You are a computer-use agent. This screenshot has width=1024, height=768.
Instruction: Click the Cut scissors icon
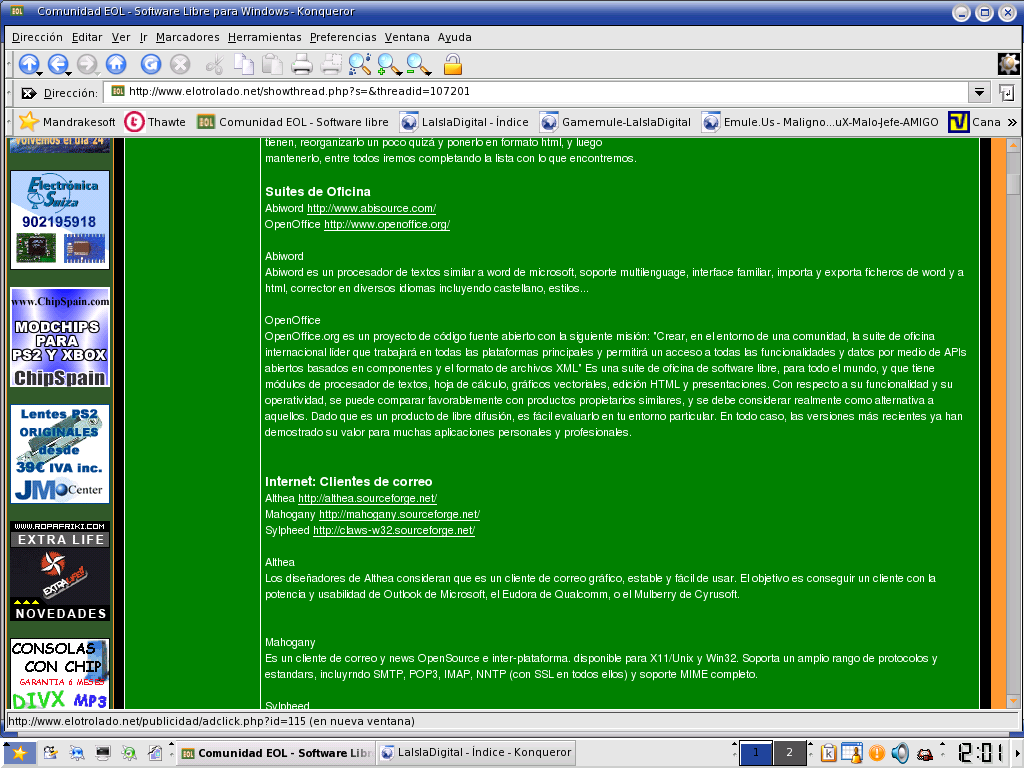[214, 64]
